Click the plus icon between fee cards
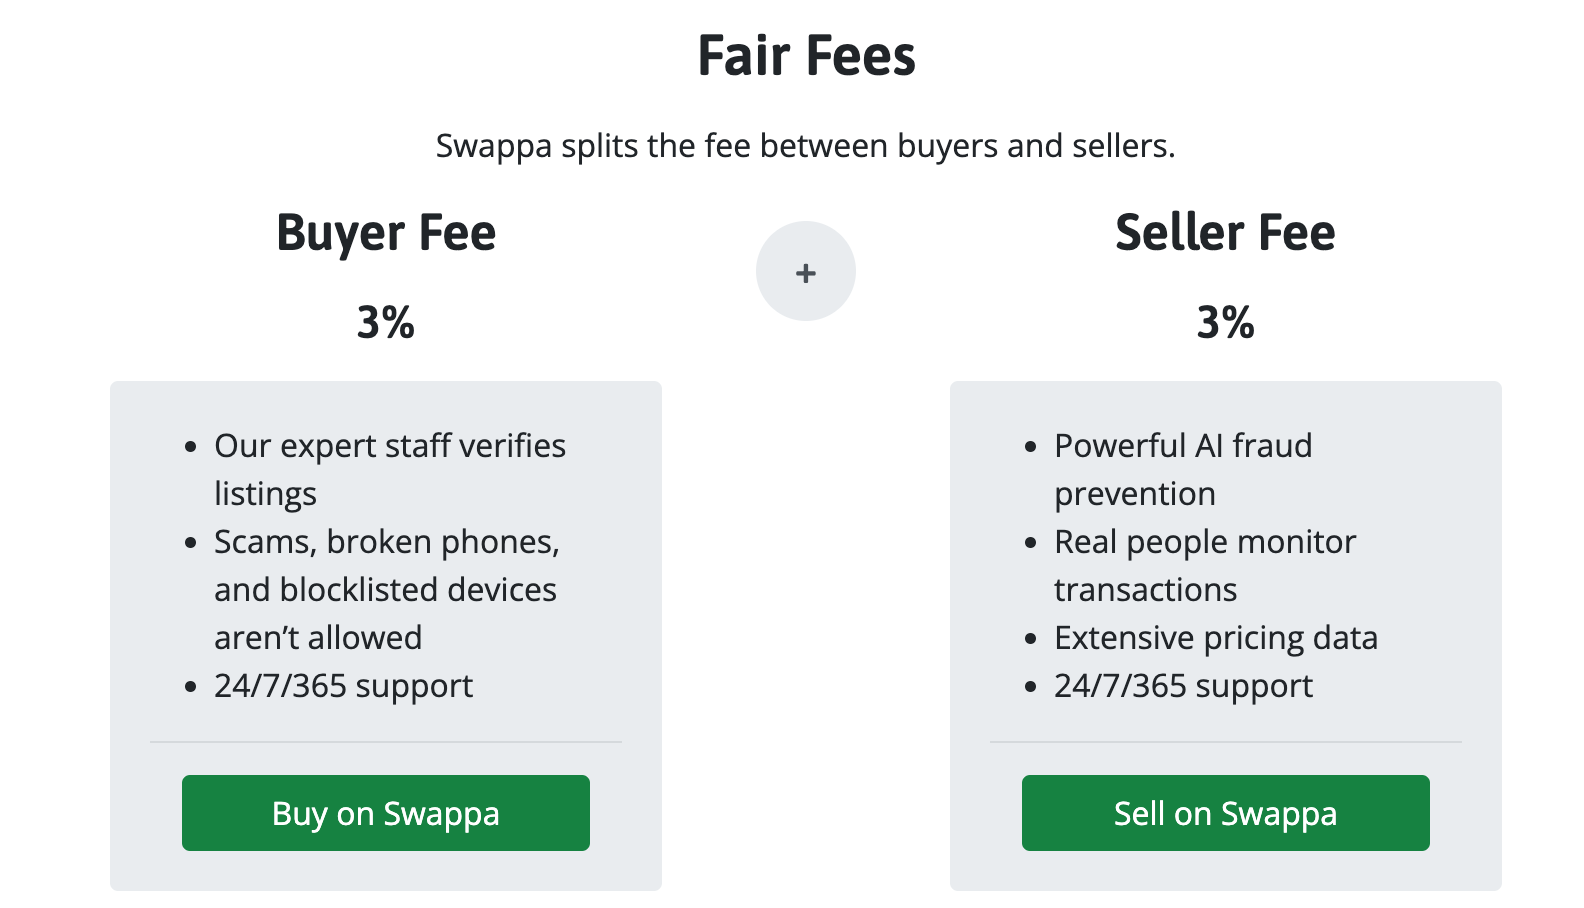The width and height of the screenshot is (1584, 908). [x=805, y=271]
